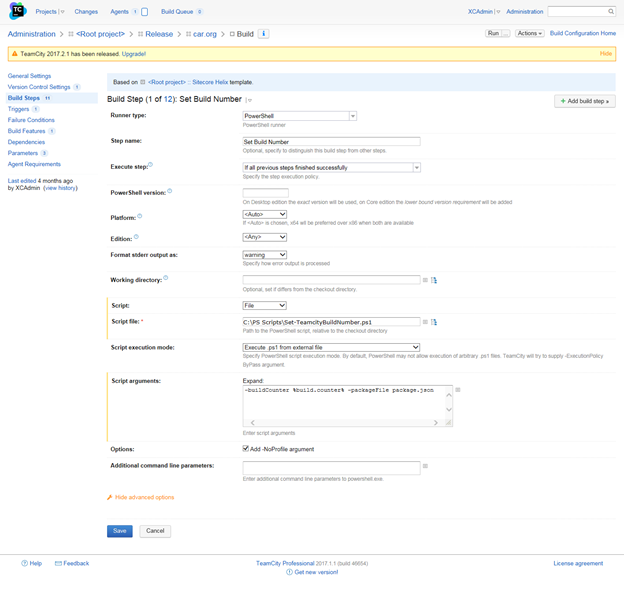Click inside Script file path field
Viewport: 624px width, 594px height.
point(331,322)
